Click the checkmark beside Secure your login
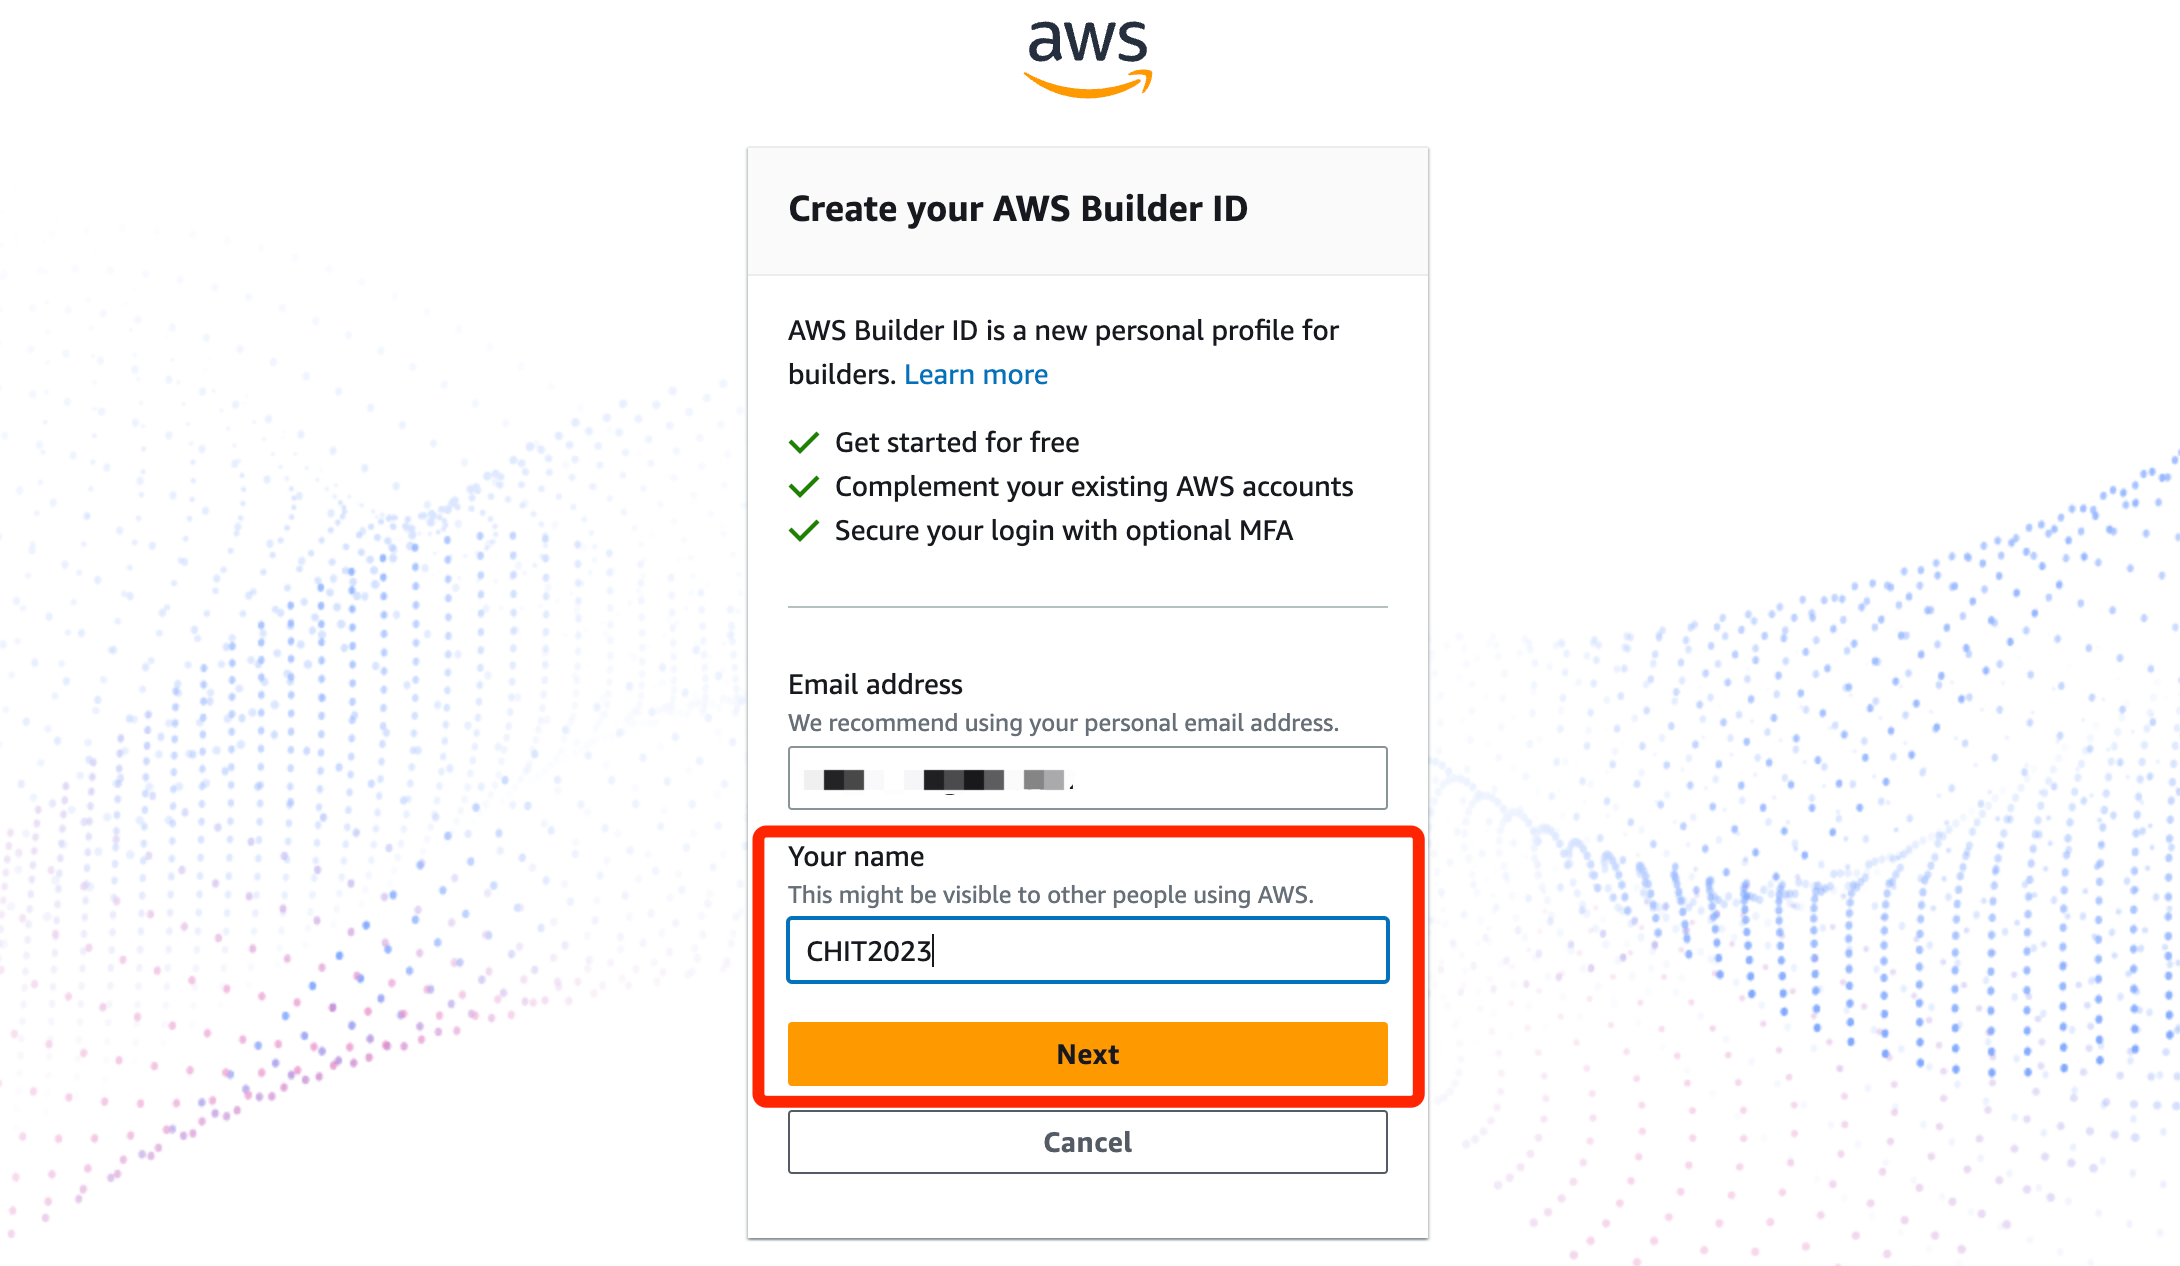The image size is (2180, 1266). pos(804,530)
